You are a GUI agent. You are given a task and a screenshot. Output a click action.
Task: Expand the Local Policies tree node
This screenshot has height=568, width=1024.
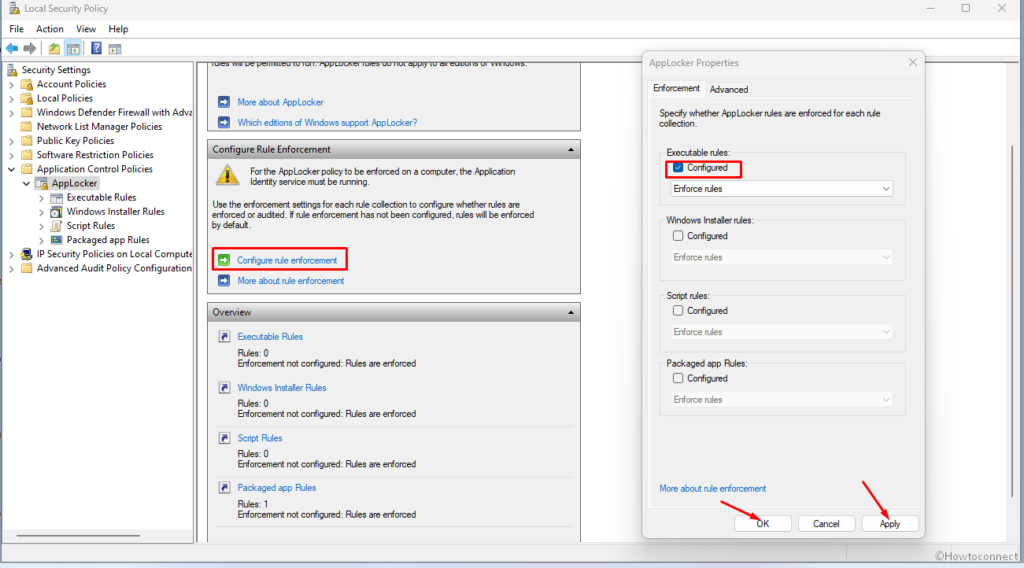[x=11, y=99]
